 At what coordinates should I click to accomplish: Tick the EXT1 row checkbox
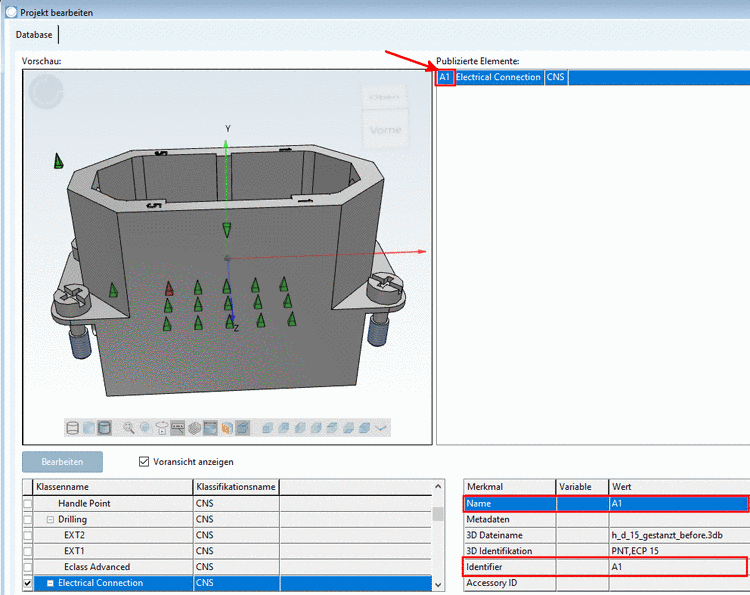point(28,551)
